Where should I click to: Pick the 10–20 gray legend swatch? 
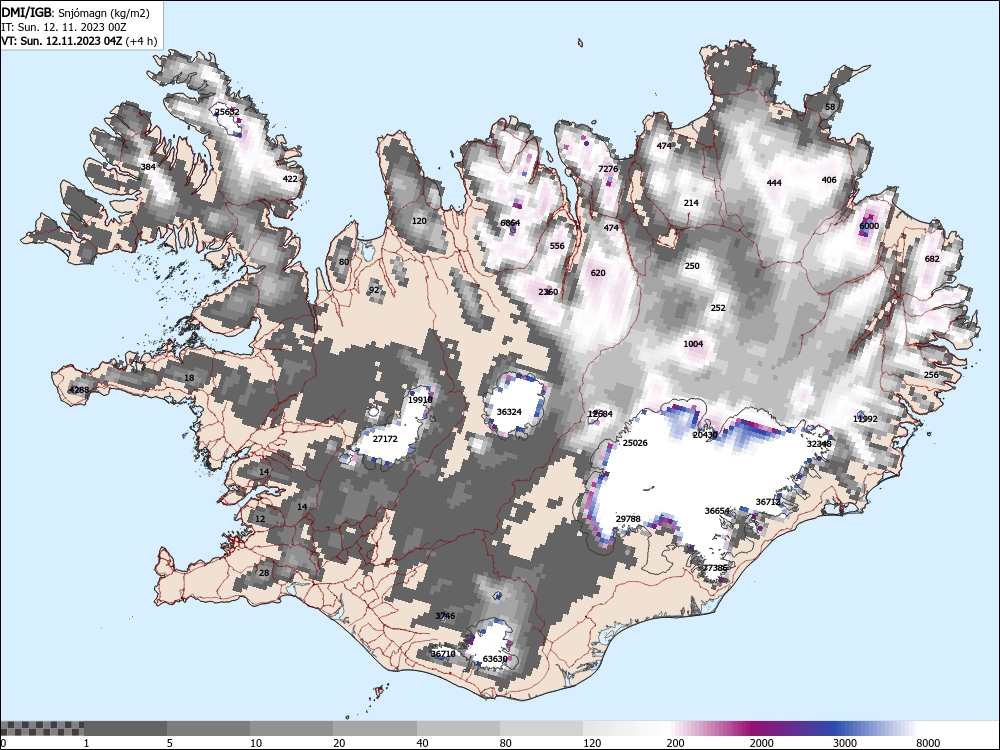coord(291,729)
